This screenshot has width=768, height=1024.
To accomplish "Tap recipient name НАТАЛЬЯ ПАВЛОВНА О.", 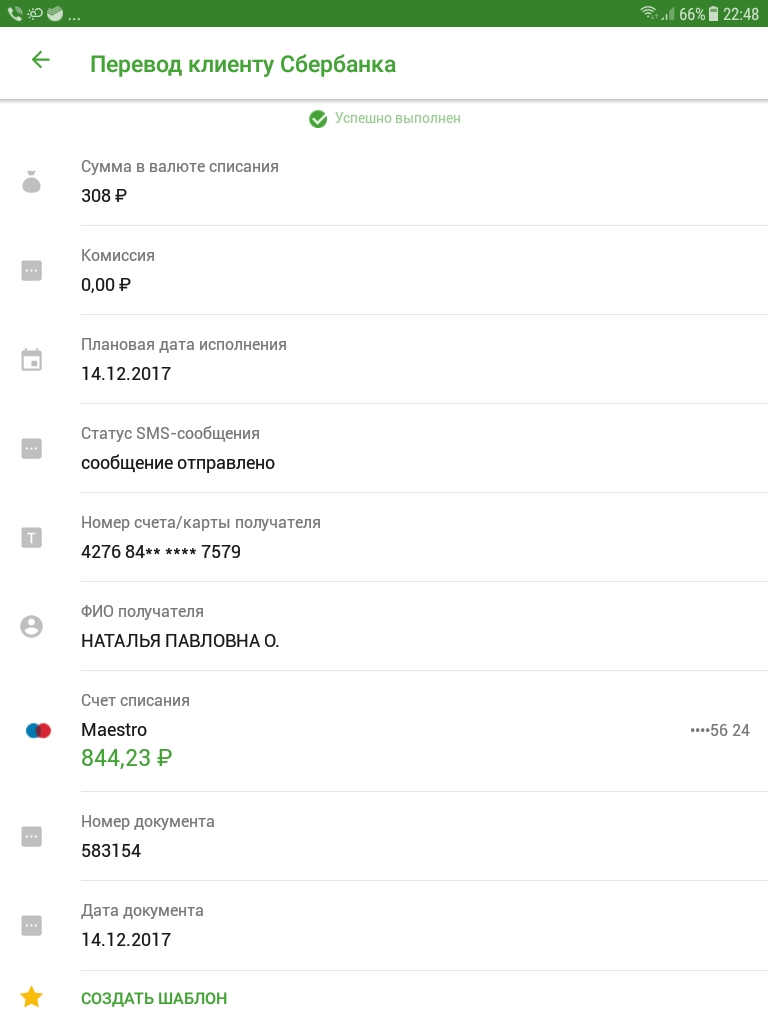I will click(x=180, y=641).
